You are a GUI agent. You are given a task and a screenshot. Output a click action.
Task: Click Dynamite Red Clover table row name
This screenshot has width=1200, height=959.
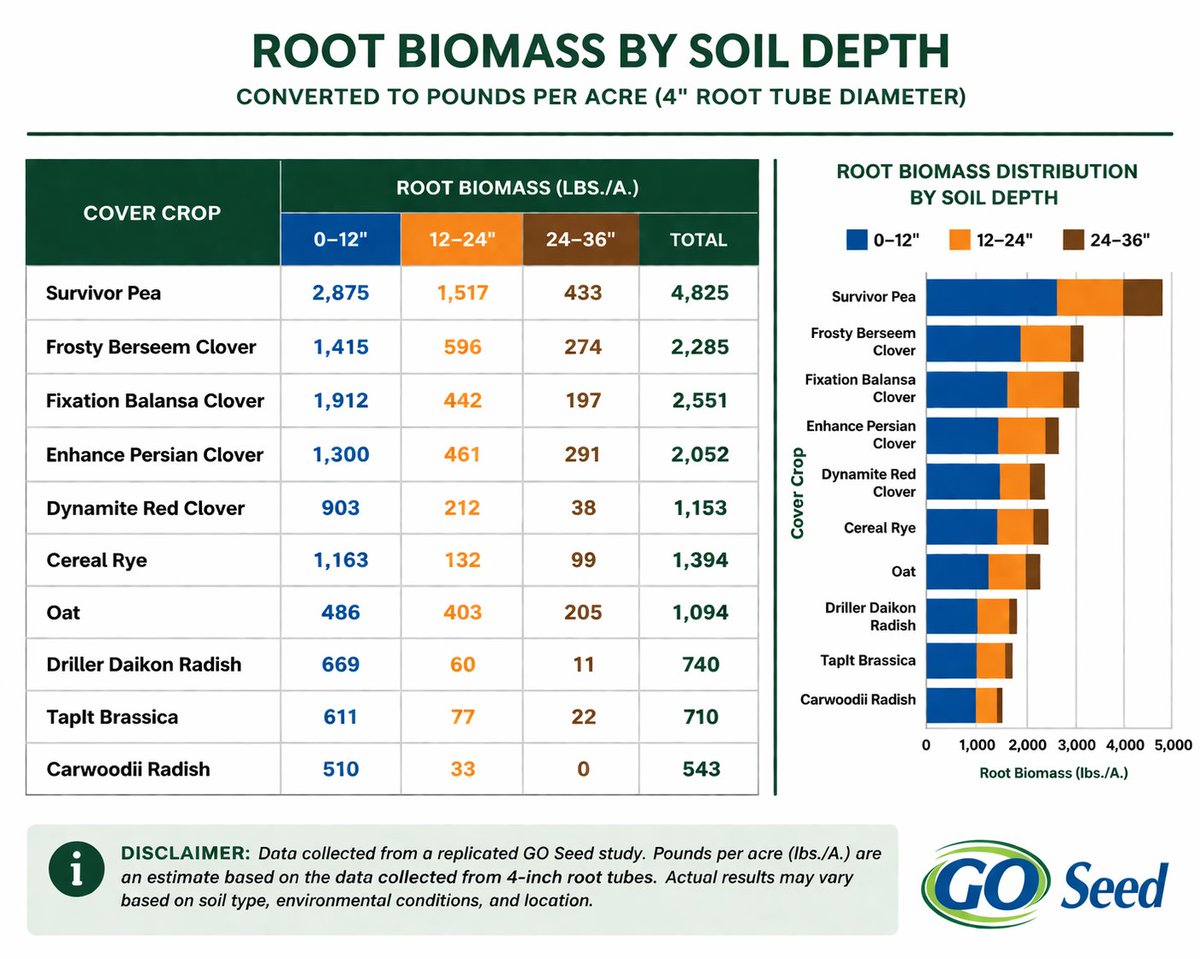(x=145, y=508)
